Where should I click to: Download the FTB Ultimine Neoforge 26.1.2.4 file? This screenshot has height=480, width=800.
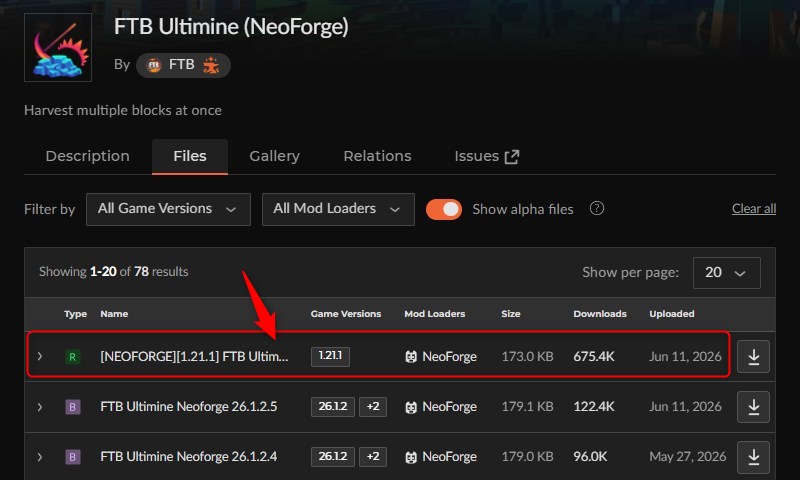753,457
